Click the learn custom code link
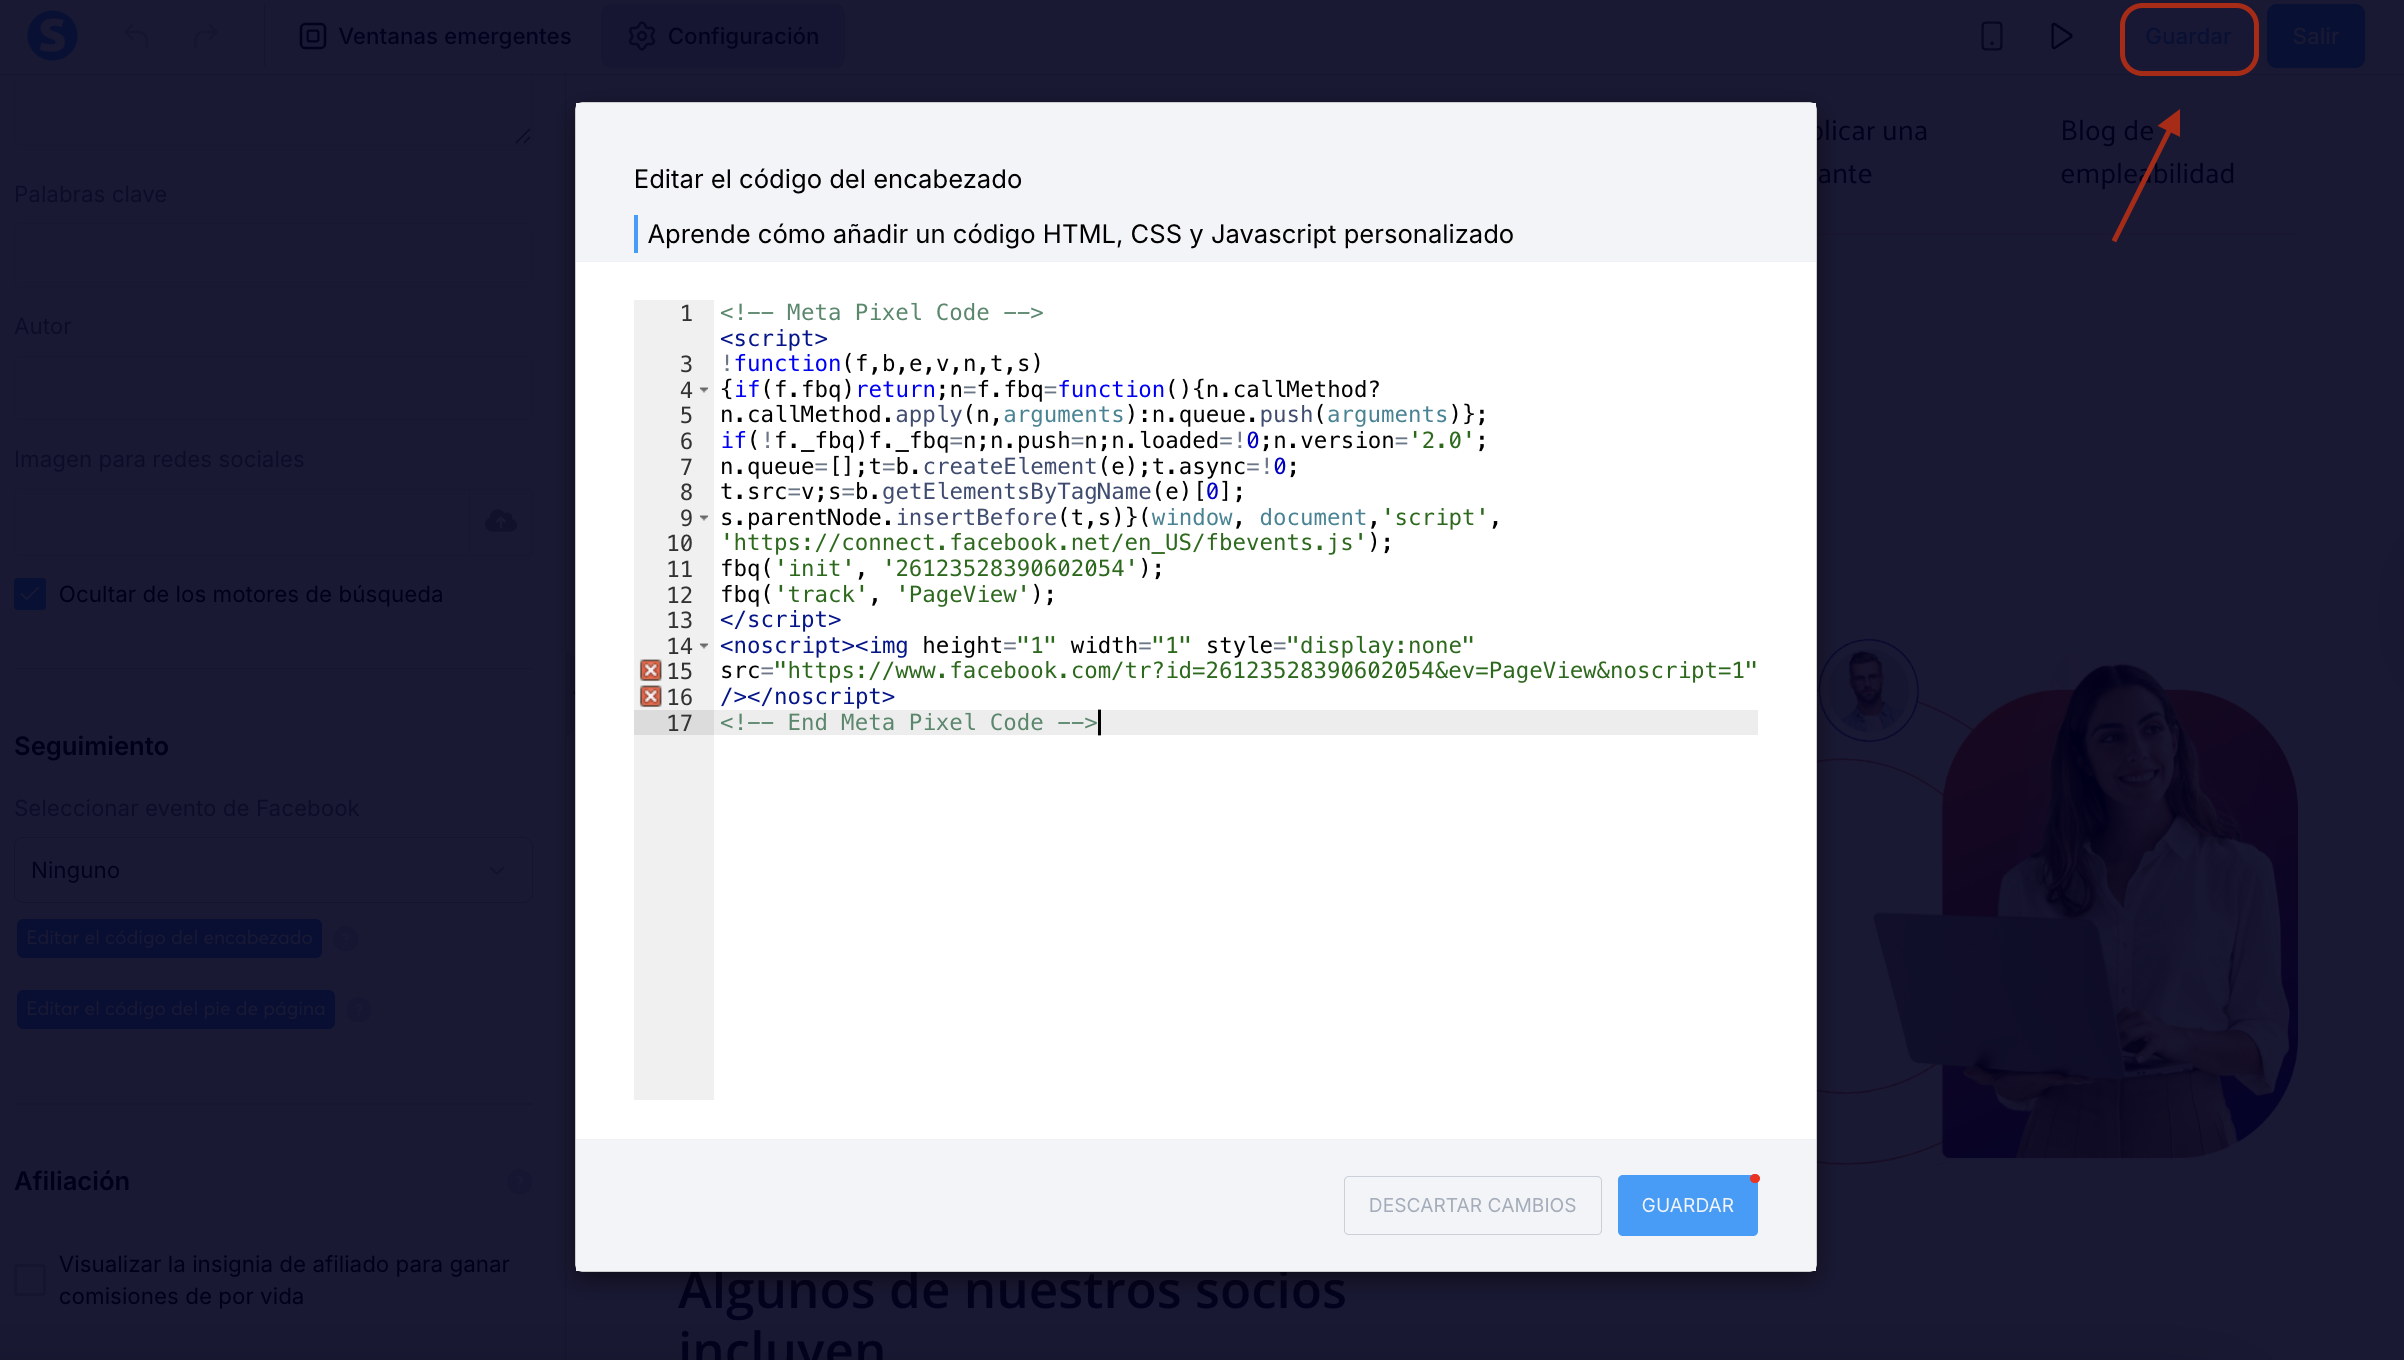This screenshot has width=2404, height=1360. (x=1080, y=234)
